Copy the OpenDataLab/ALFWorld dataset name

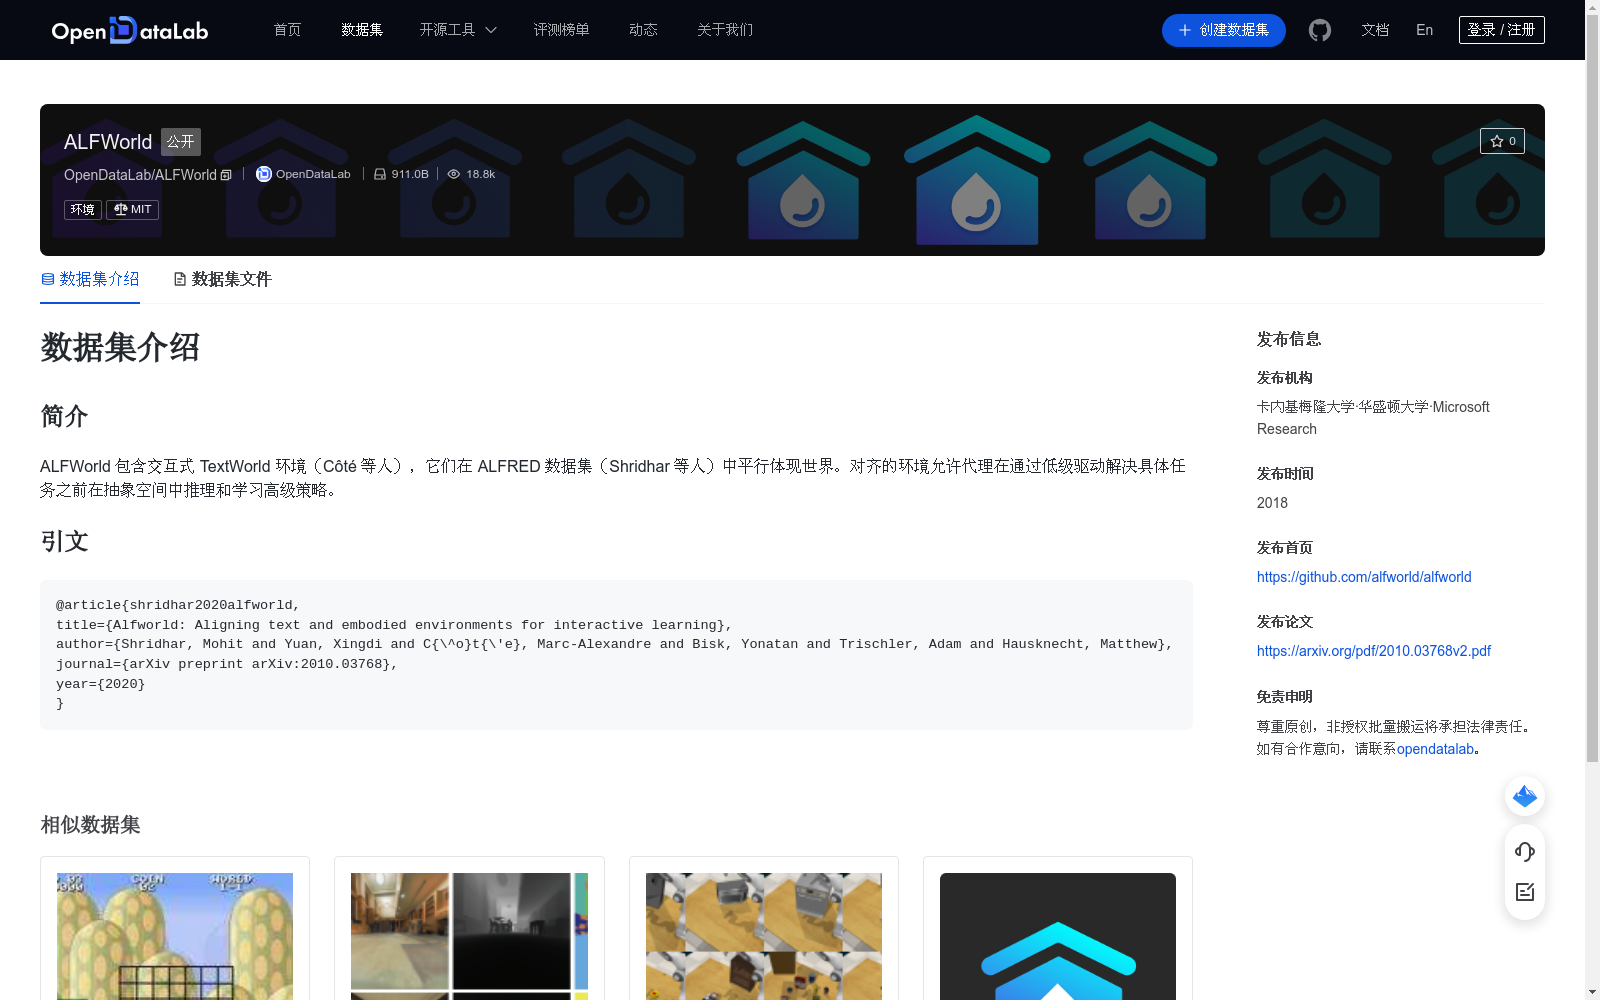[x=226, y=174]
